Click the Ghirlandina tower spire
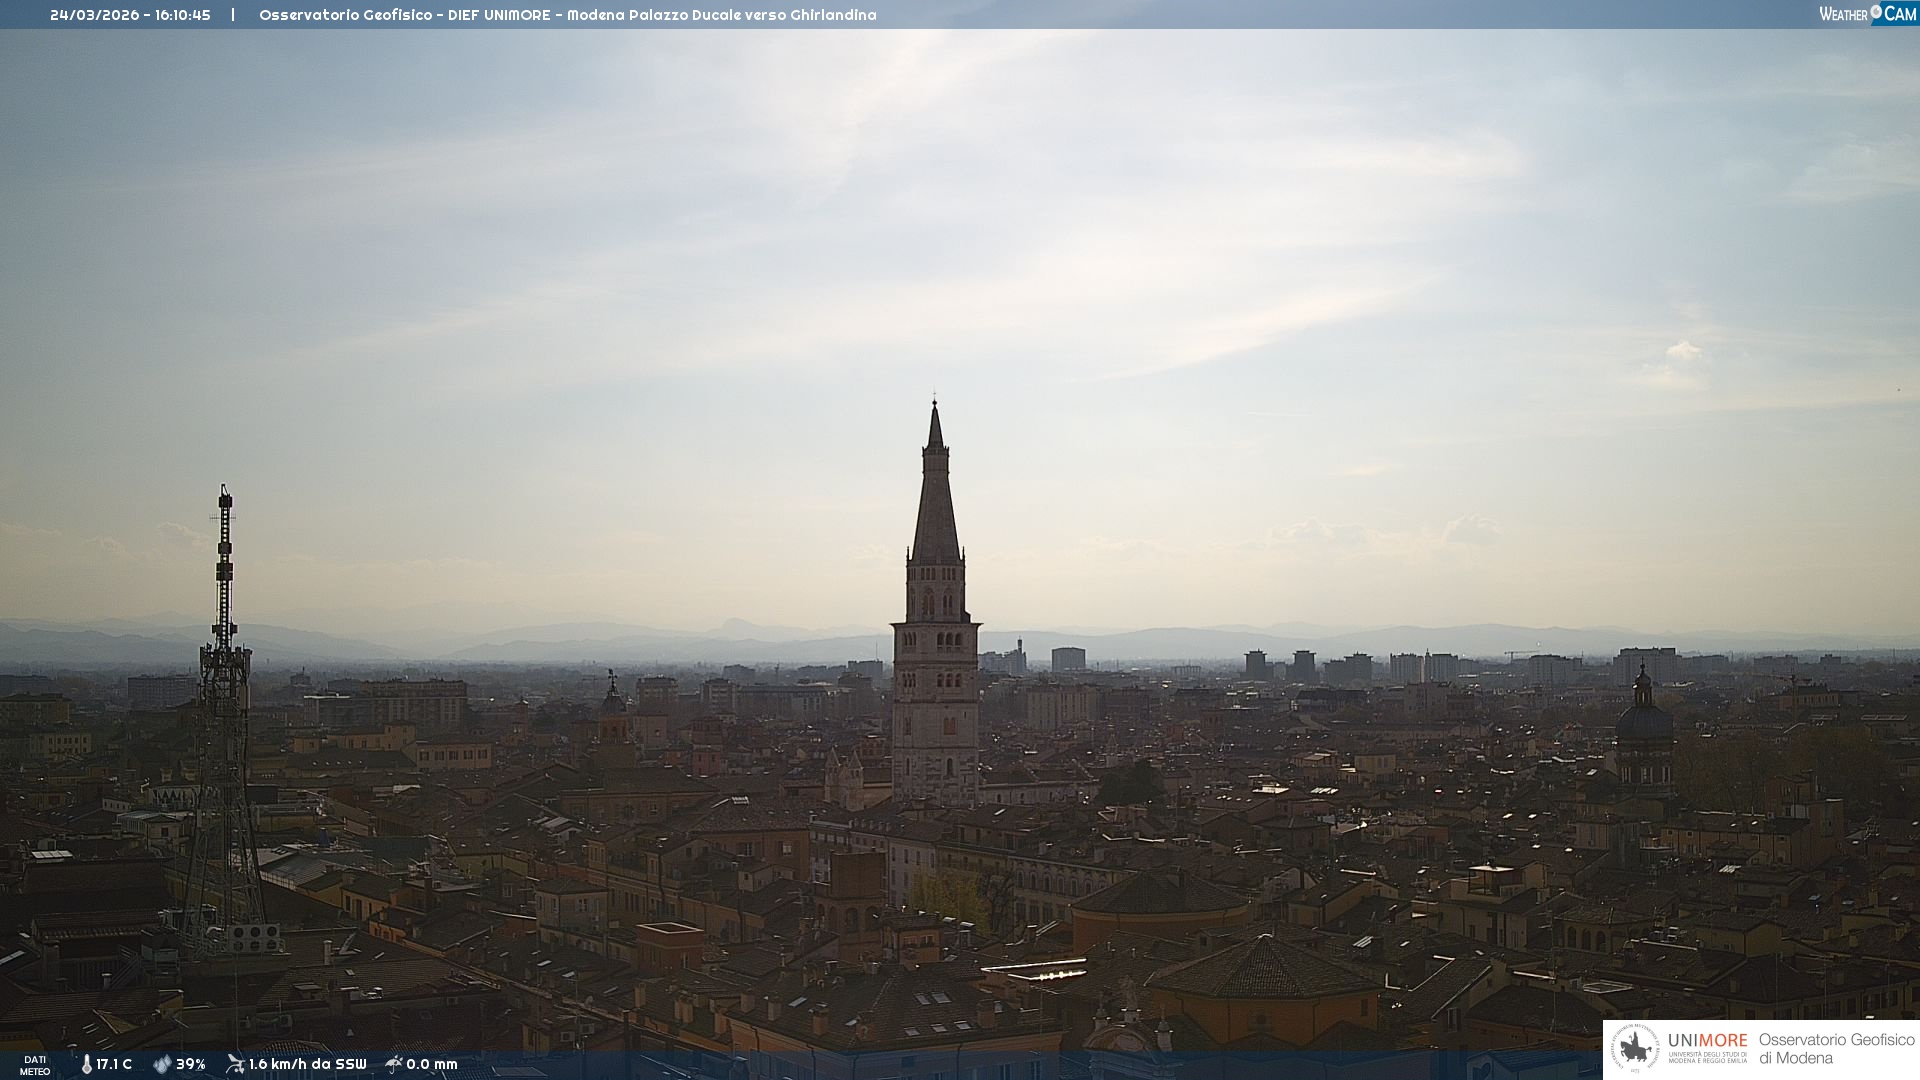Viewport: 1920px width, 1080px height. point(936,490)
